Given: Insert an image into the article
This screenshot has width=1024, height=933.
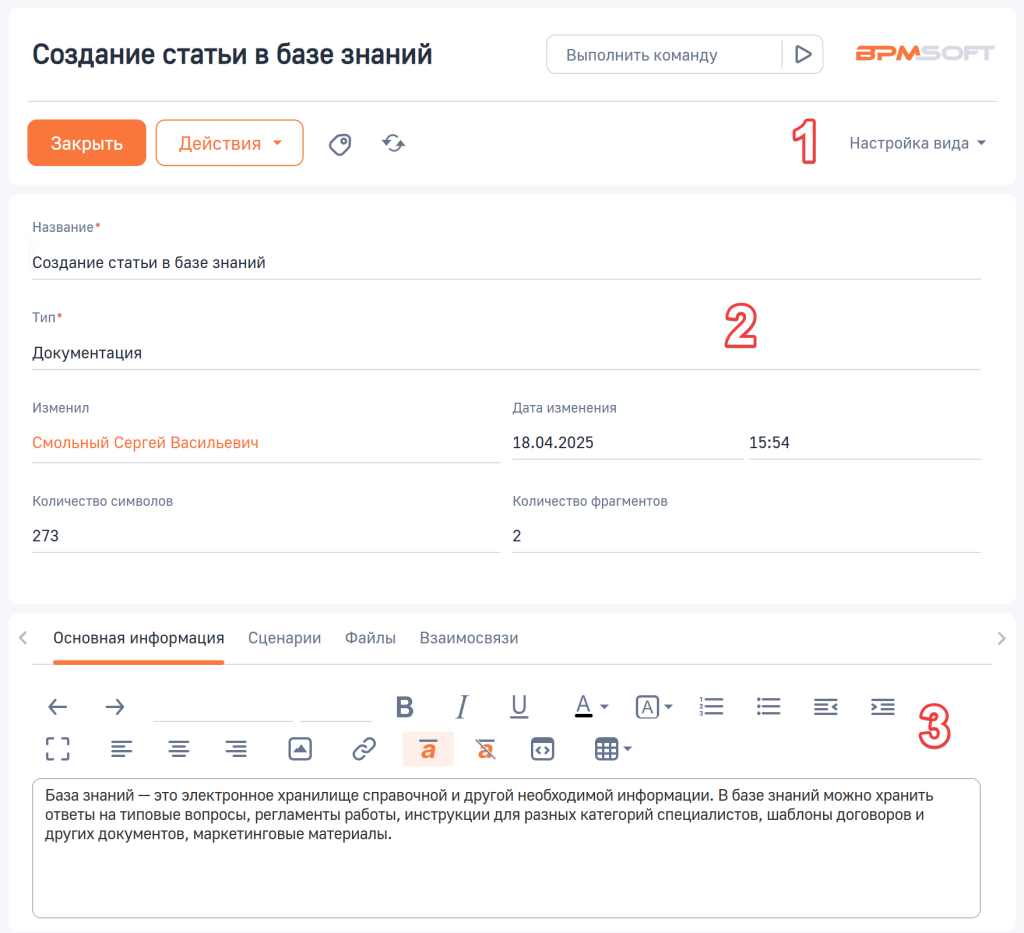Looking at the screenshot, I should point(300,749).
